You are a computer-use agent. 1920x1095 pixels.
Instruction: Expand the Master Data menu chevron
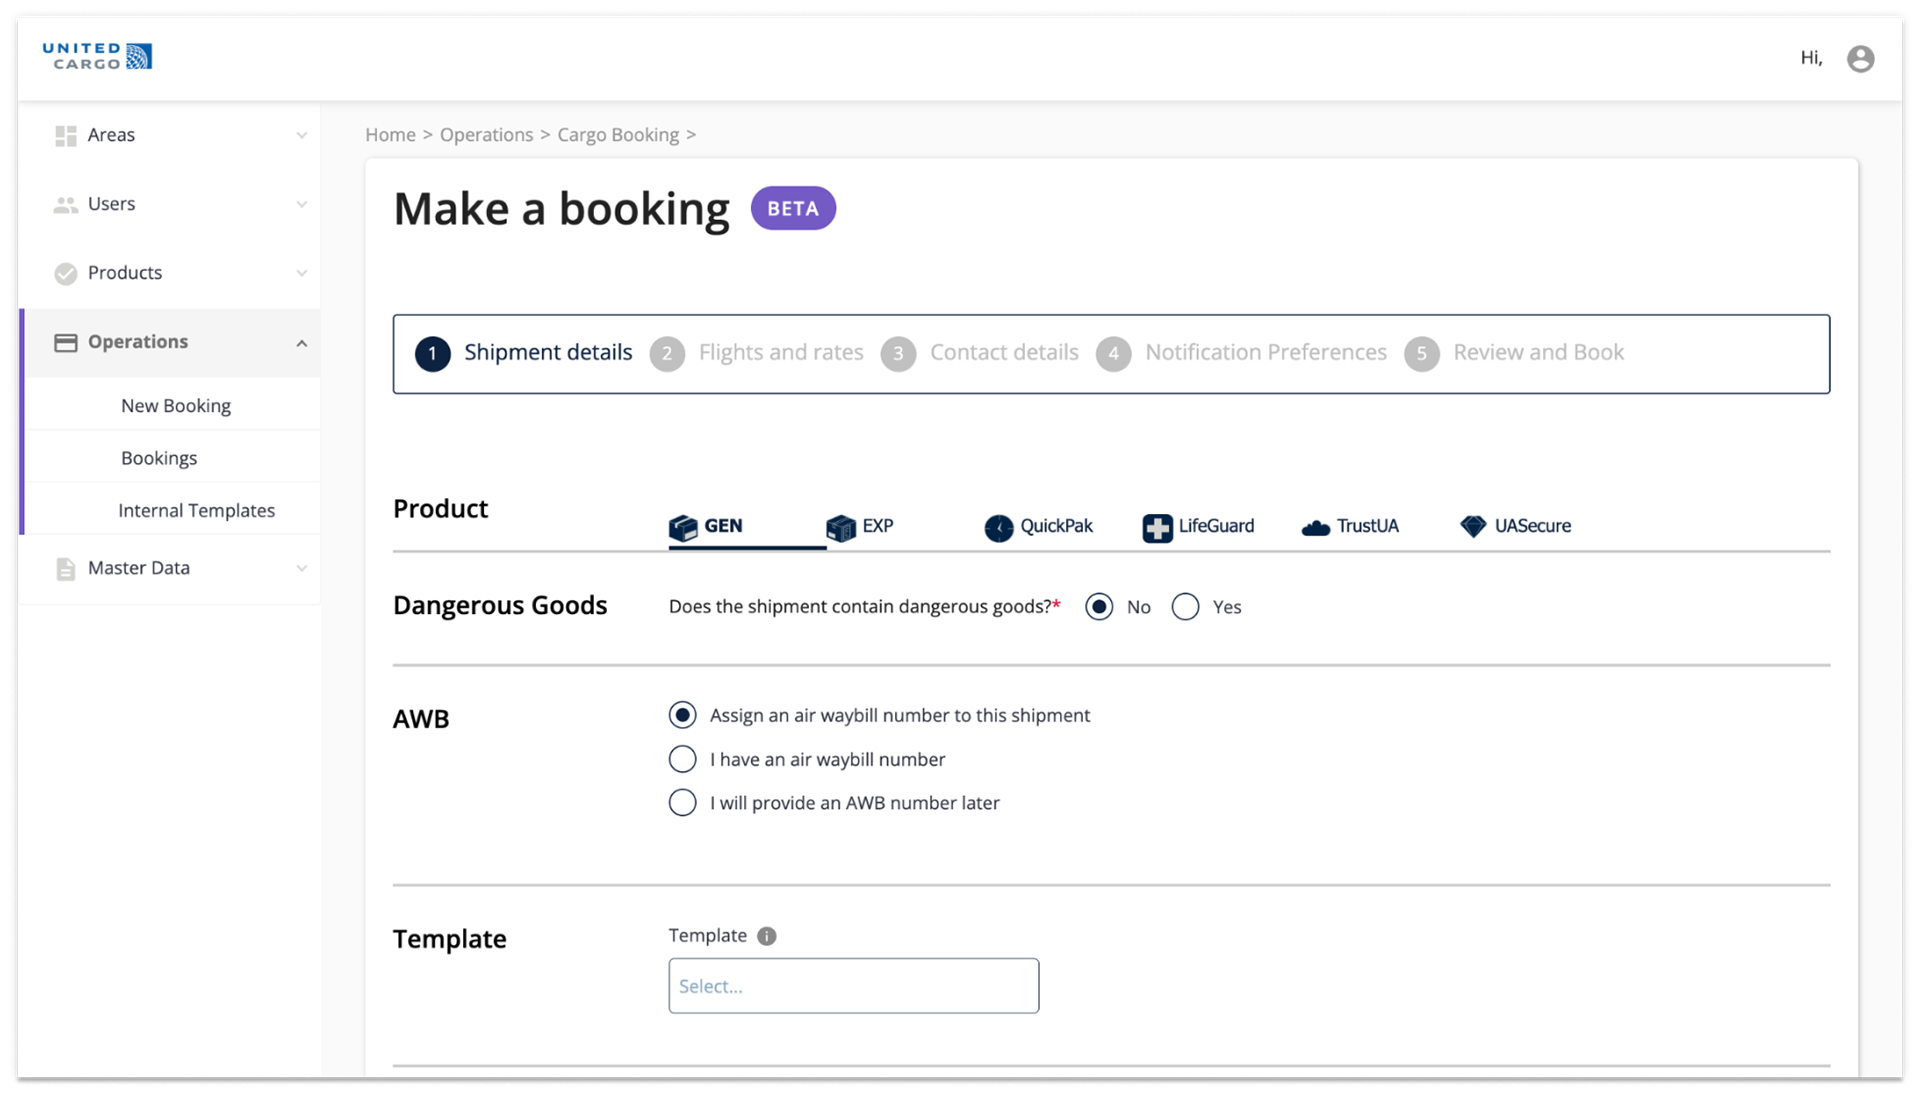[x=301, y=568]
